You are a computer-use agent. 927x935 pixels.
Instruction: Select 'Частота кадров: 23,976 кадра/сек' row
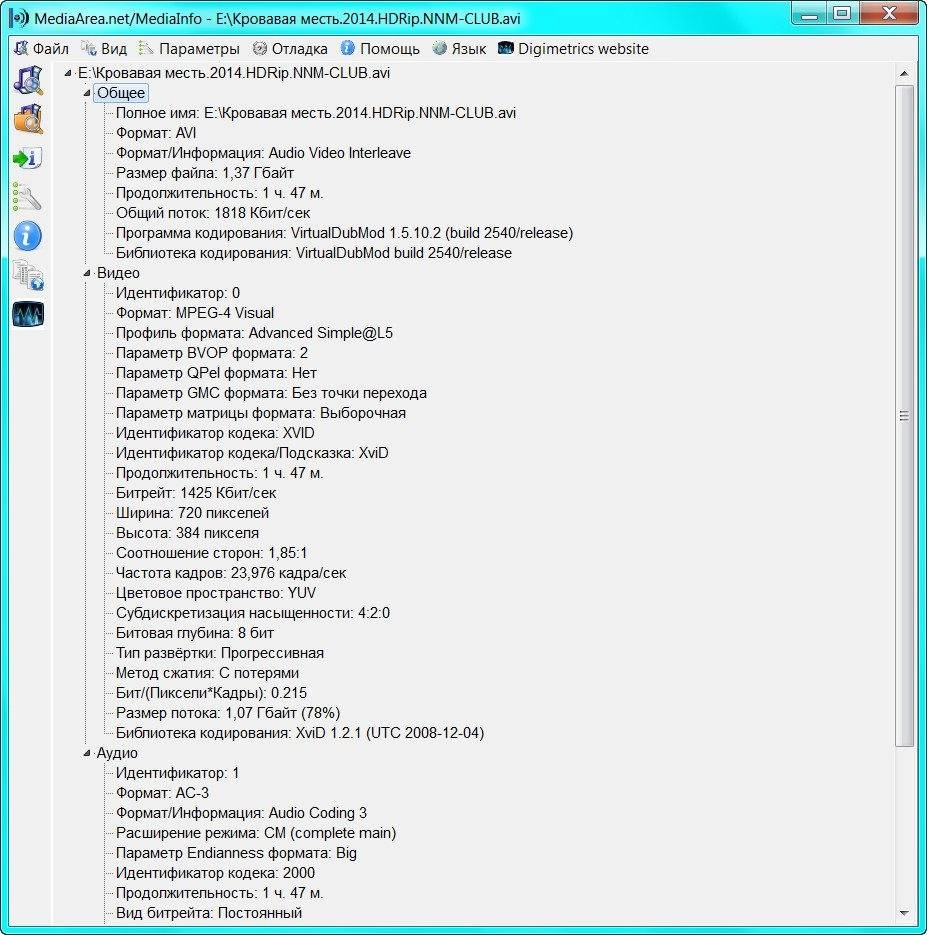point(231,573)
